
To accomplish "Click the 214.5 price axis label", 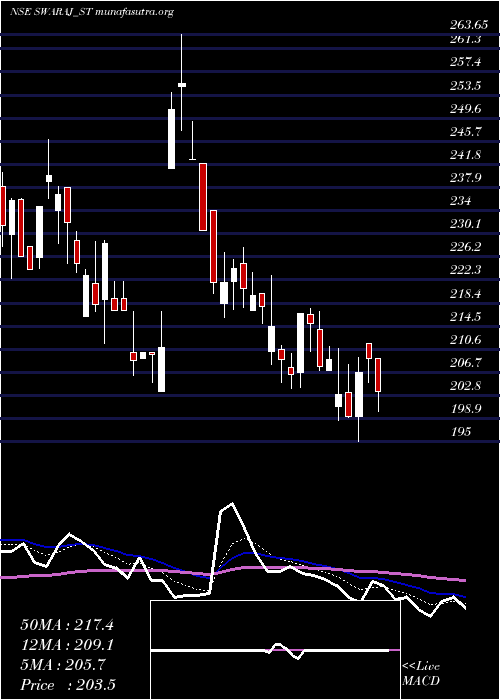I will click(x=465, y=317).
